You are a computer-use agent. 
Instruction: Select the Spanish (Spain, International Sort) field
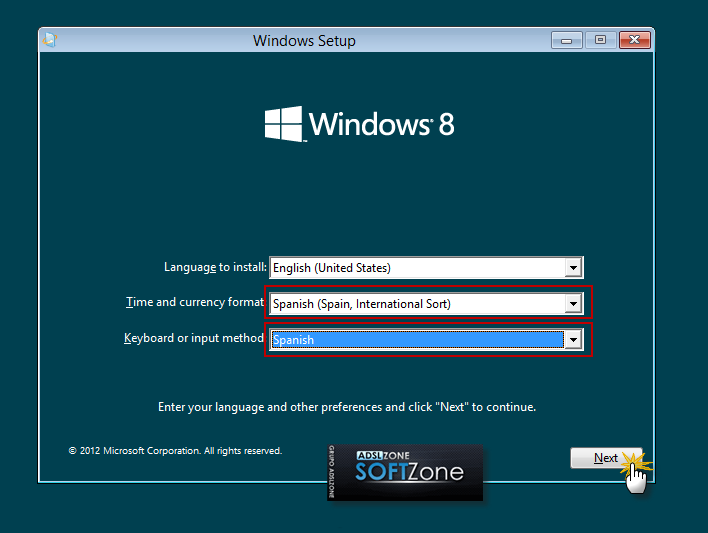click(416, 304)
